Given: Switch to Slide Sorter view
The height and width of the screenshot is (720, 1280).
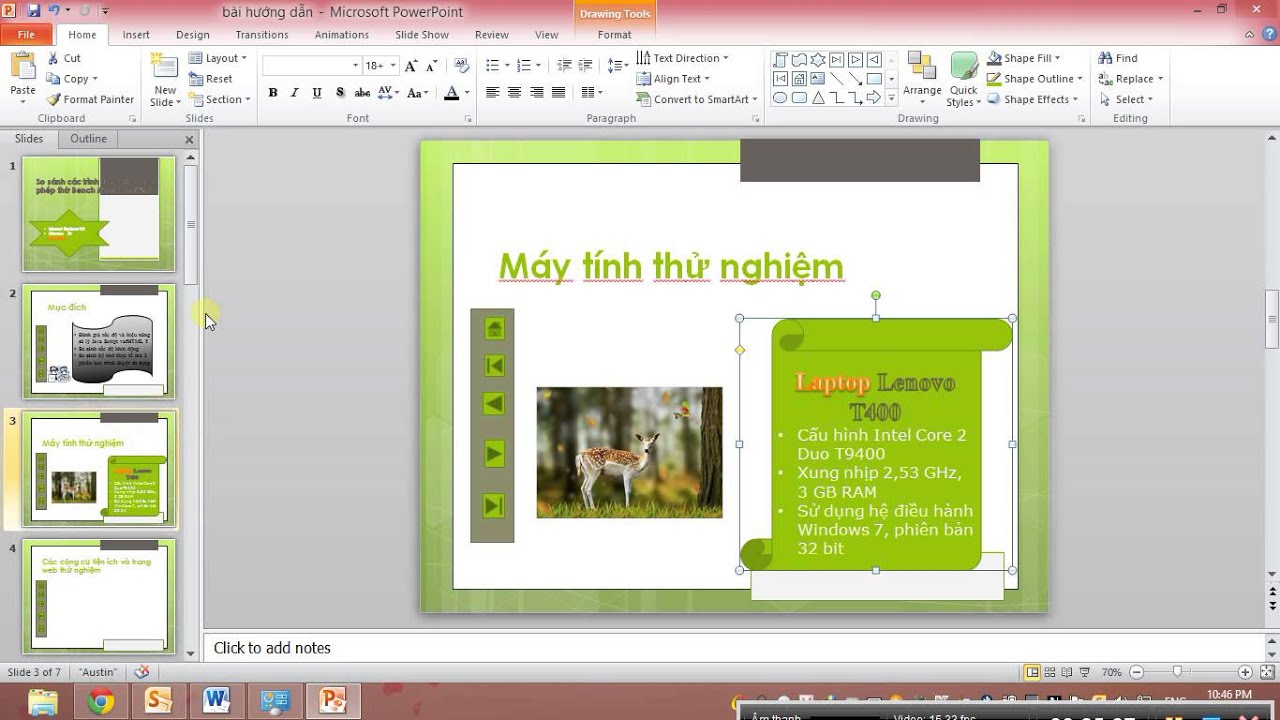Looking at the screenshot, I should point(1050,672).
